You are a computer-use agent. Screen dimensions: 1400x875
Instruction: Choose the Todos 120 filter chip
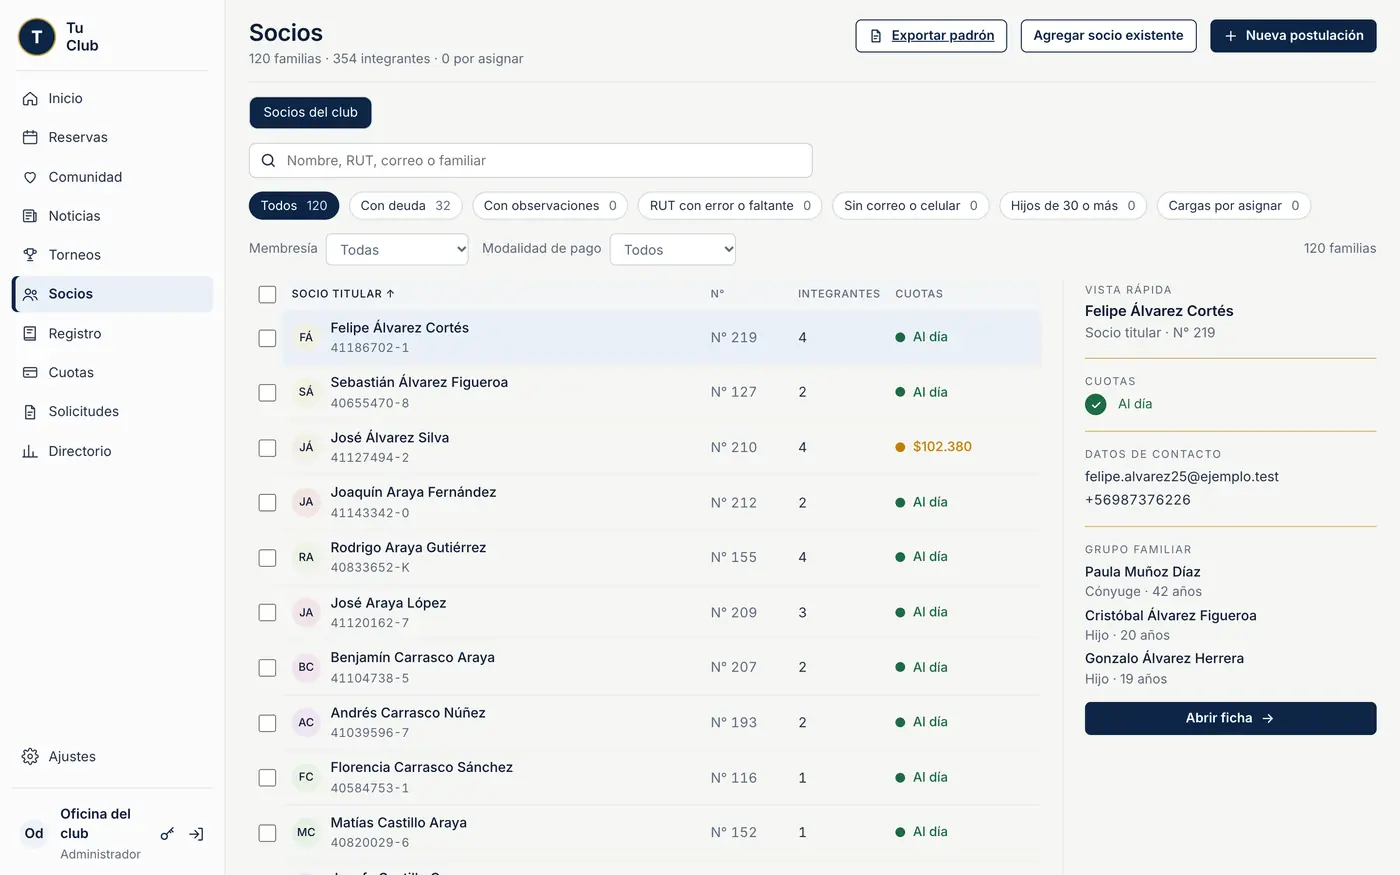294,205
